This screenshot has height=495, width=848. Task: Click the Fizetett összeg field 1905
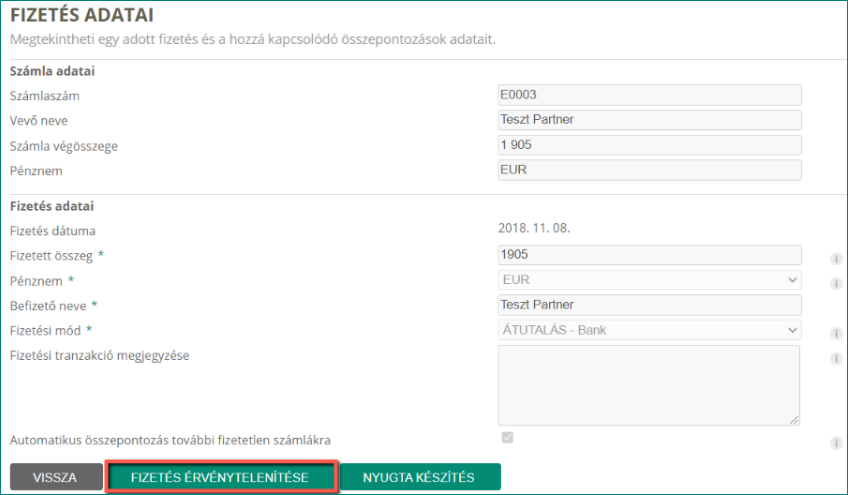click(x=650, y=255)
